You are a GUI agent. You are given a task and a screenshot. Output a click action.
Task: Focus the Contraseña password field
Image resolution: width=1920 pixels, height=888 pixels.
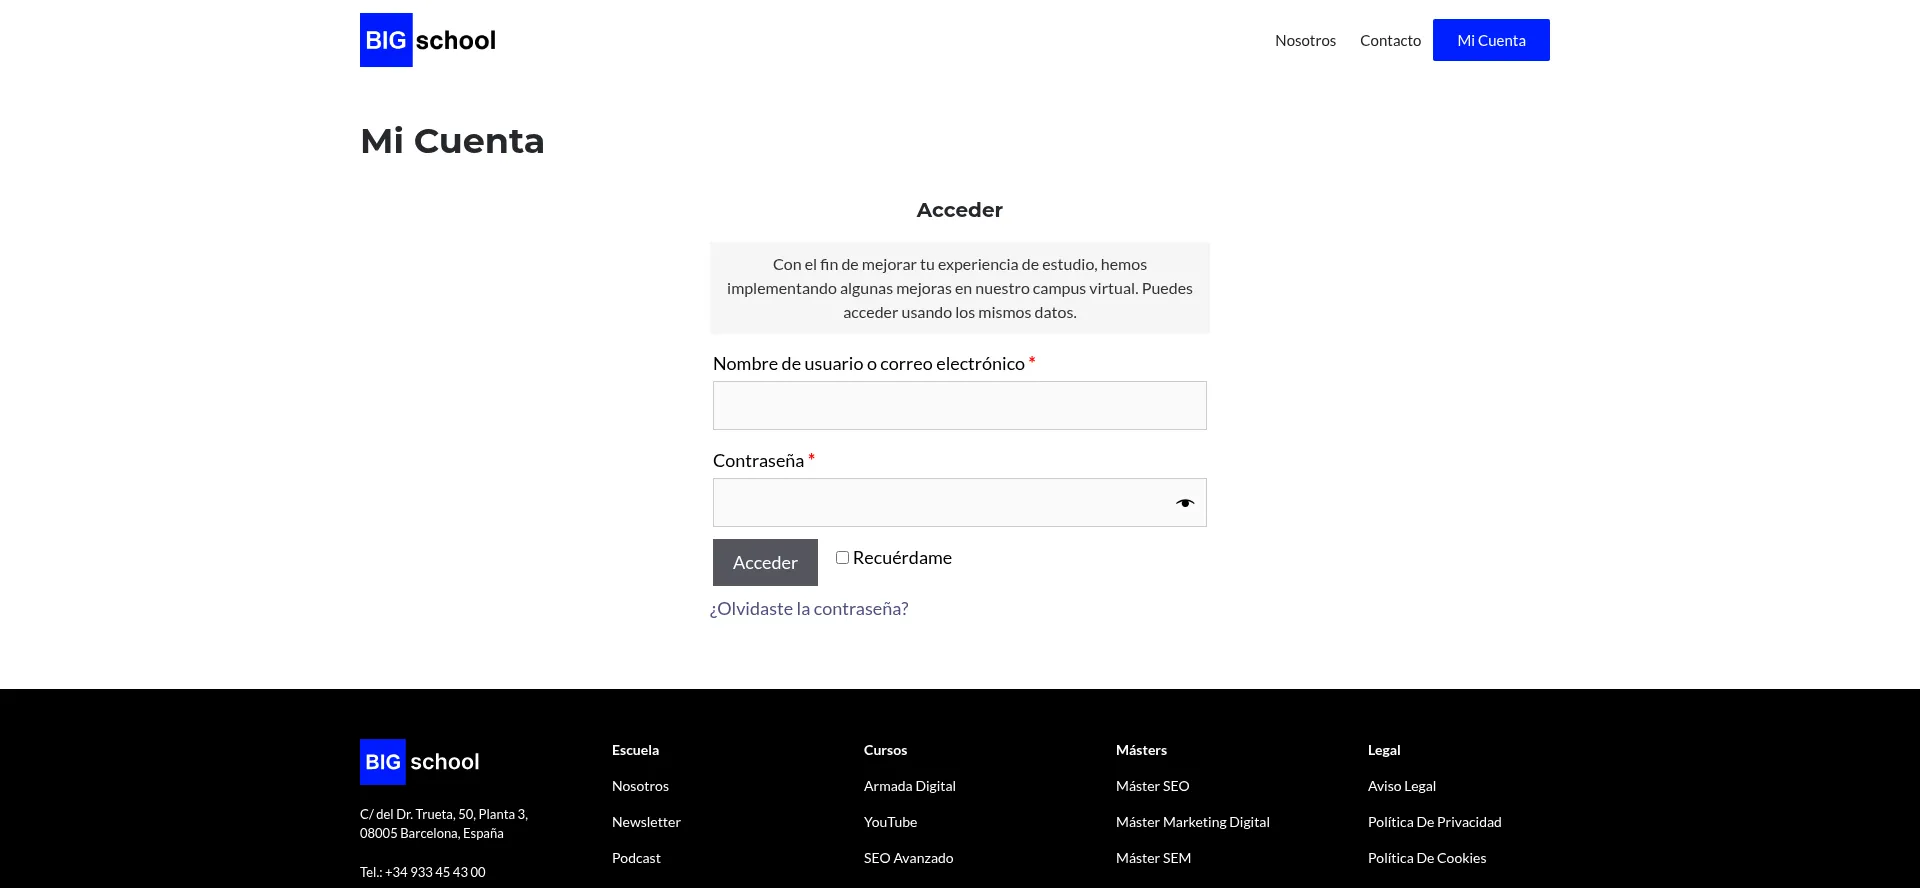point(940,503)
